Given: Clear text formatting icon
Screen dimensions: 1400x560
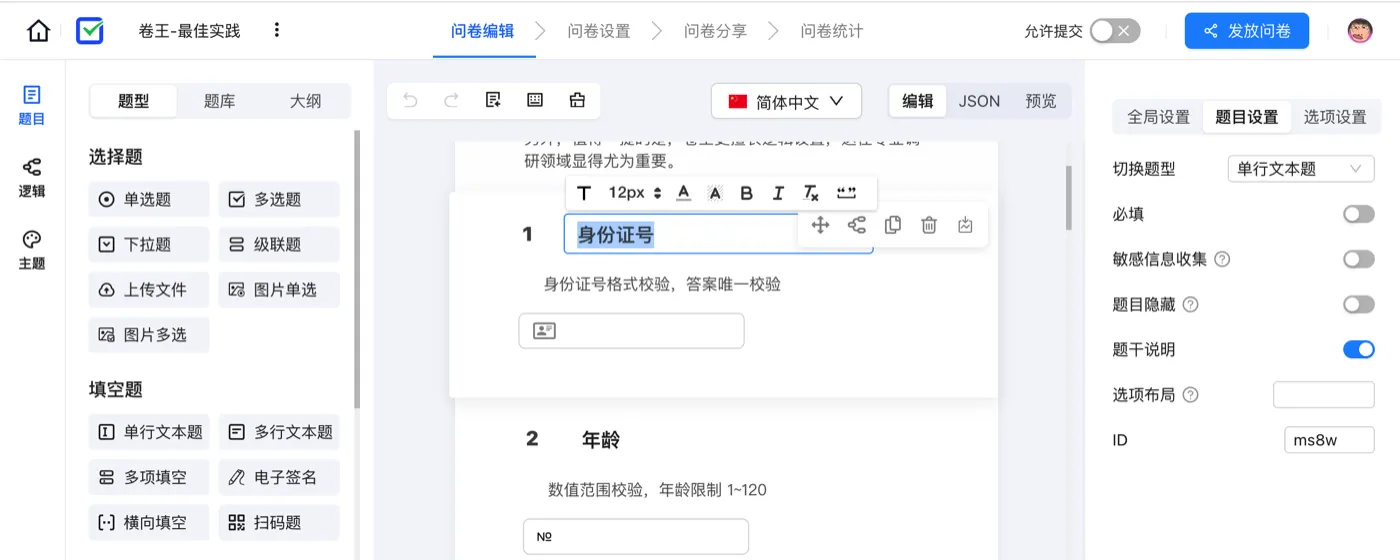Looking at the screenshot, I should (x=811, y=193).
